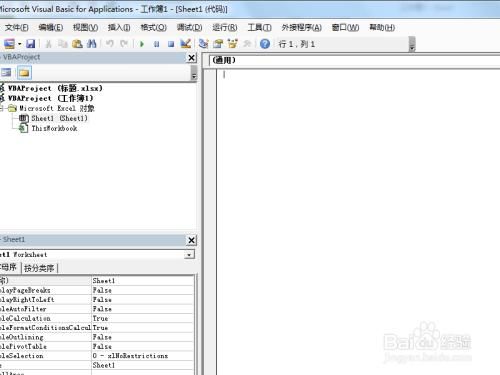Image resolution: width=500 pixels, height=375 pixels.
Task: Click False value of EnableAutoFilter property
Action: (x=142, y=309)
